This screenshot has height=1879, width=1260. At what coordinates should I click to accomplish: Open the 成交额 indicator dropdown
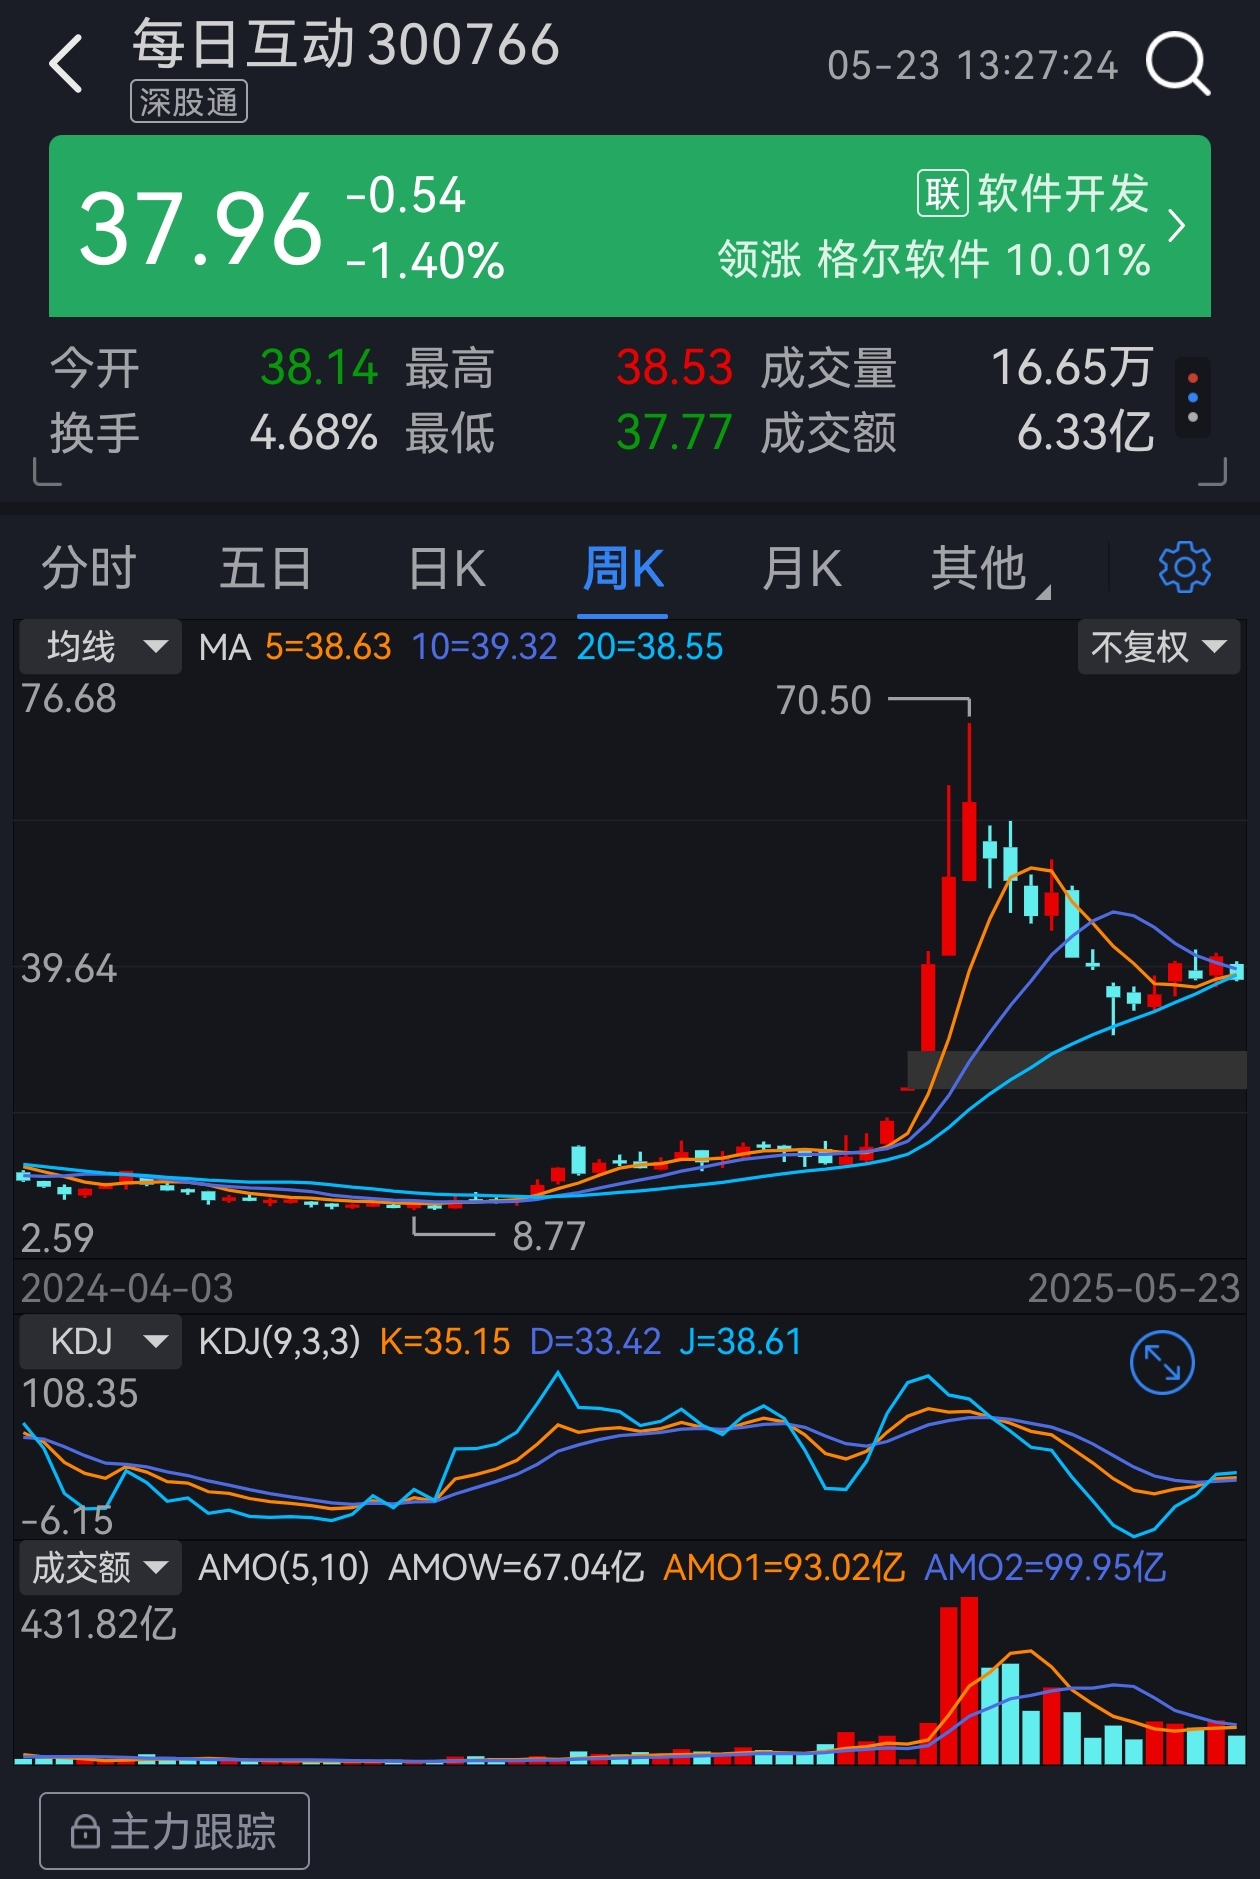click(100, 1567)
